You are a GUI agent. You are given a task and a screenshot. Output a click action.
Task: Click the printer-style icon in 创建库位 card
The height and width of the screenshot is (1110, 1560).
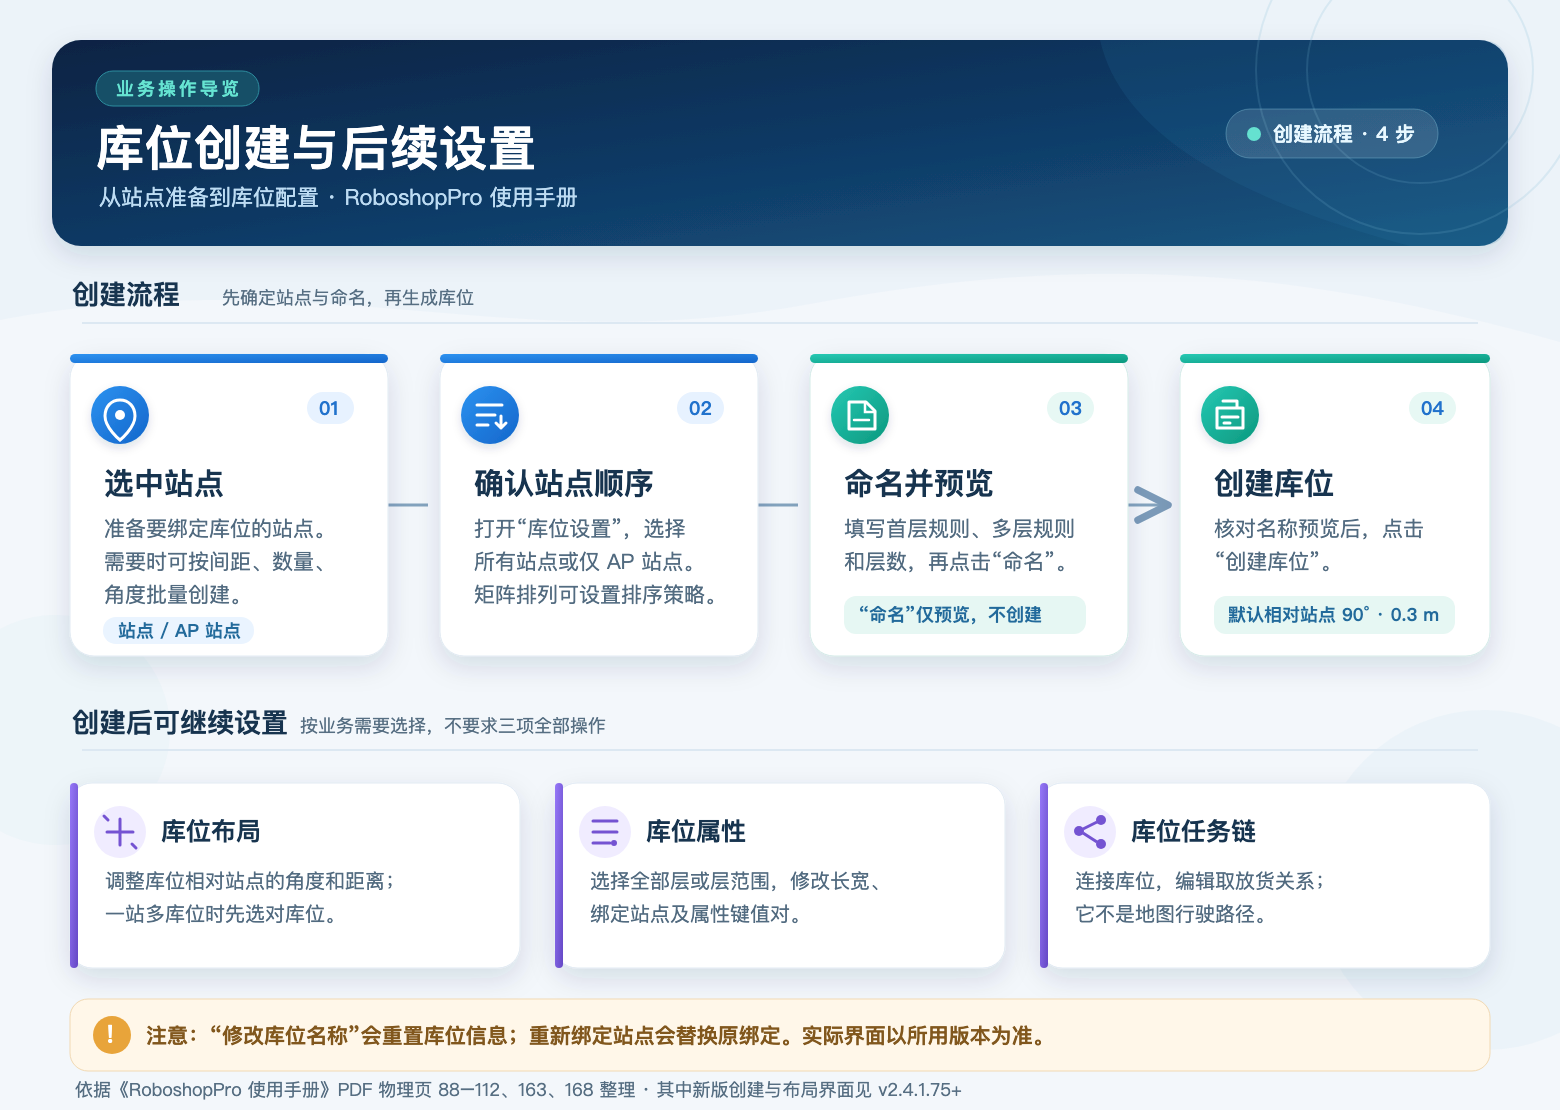pyautogui.click(x=1230, y=415)
